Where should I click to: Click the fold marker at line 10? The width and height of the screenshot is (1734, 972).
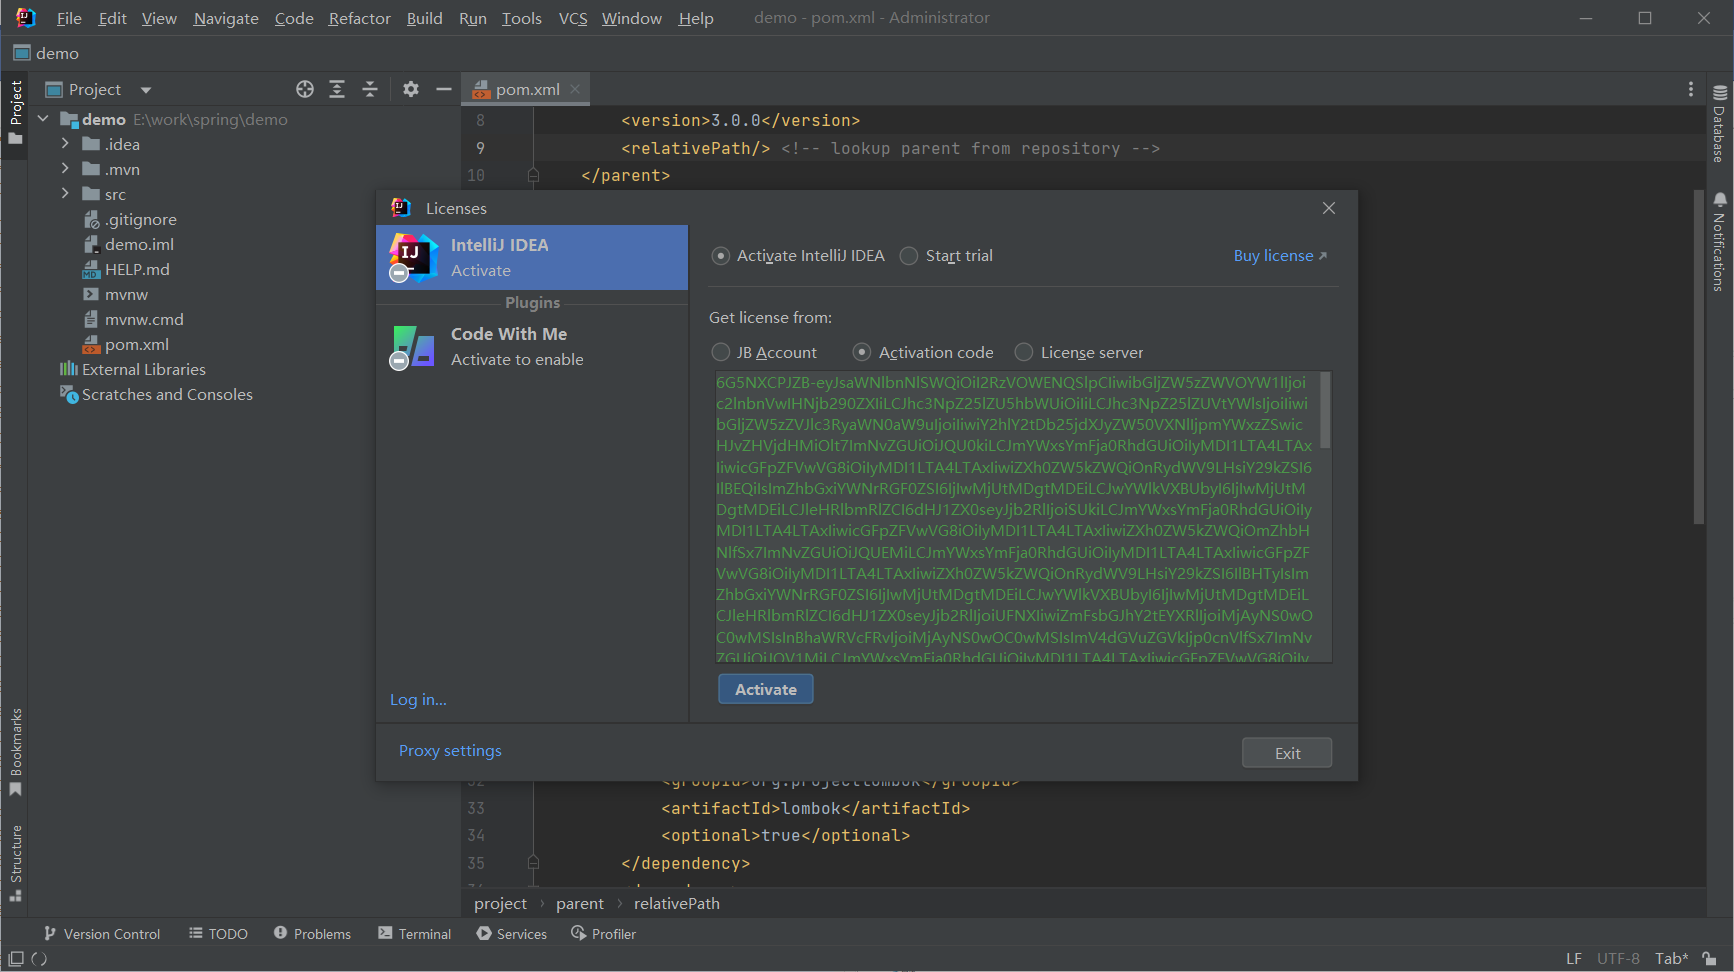point(533,175)
